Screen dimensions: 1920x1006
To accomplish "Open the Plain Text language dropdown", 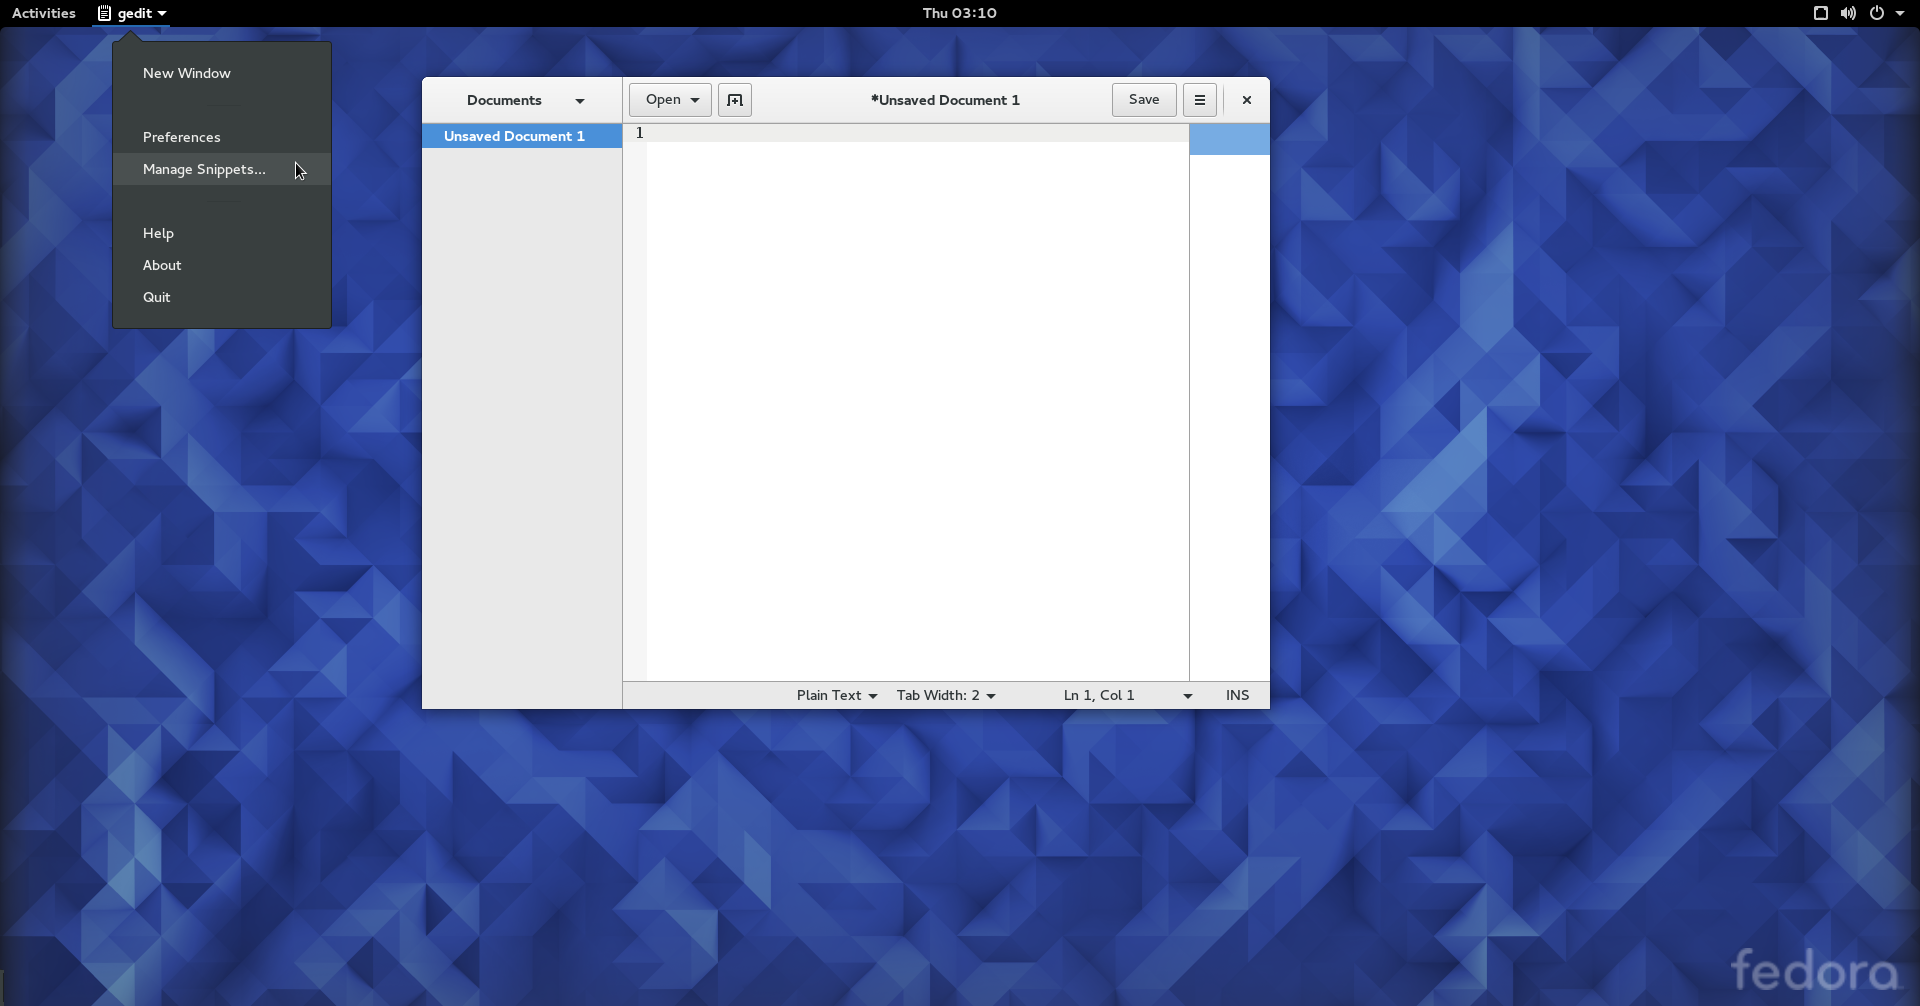I will [x=836, y=695].
